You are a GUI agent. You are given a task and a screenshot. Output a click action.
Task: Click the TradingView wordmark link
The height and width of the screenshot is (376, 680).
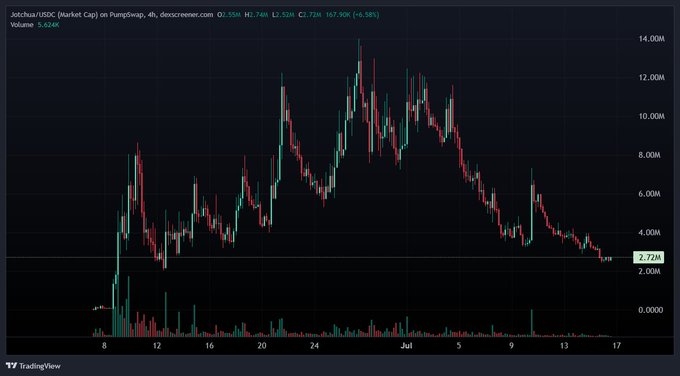coord(40,366)
